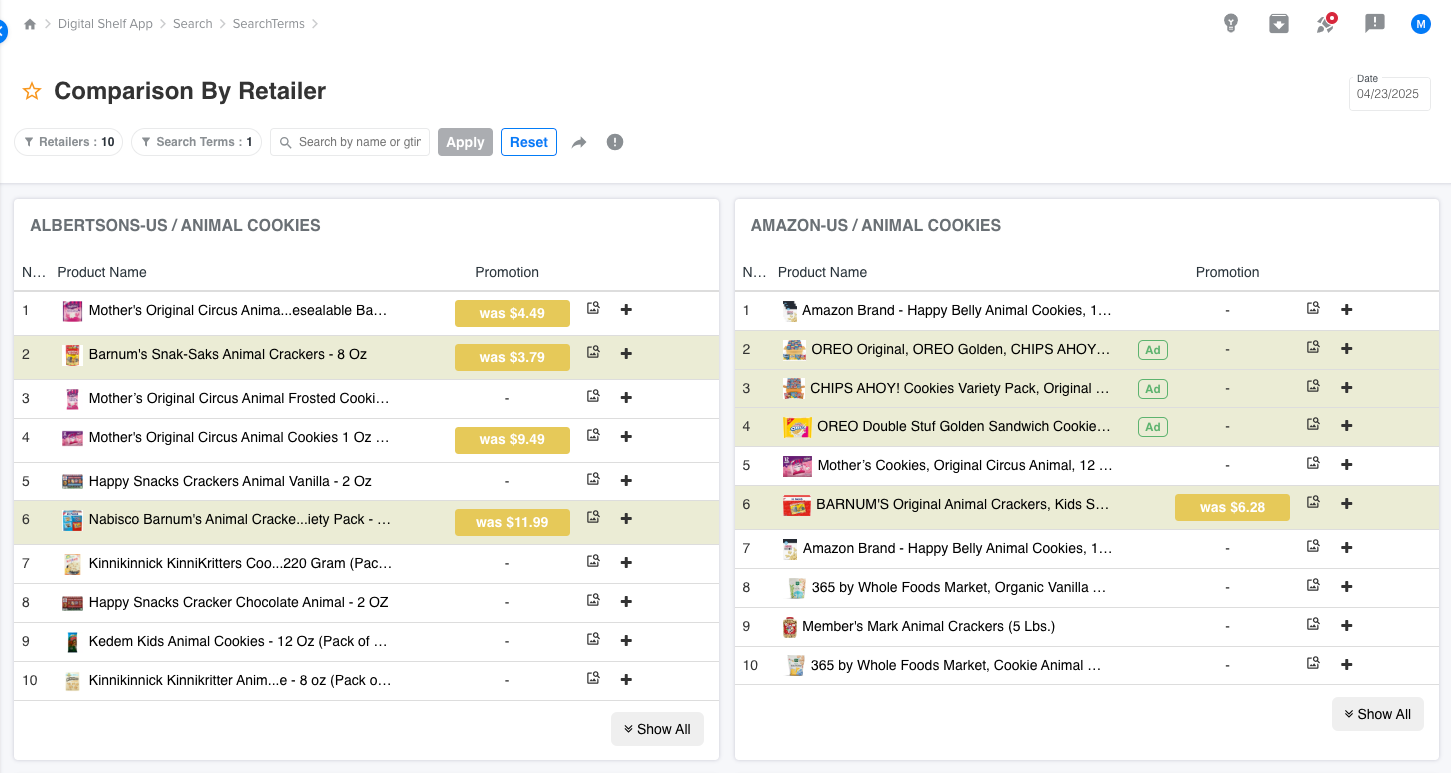
Task: Click plus icon for 365 Cookie Animal row
Action: click(x=1347, y=665)
